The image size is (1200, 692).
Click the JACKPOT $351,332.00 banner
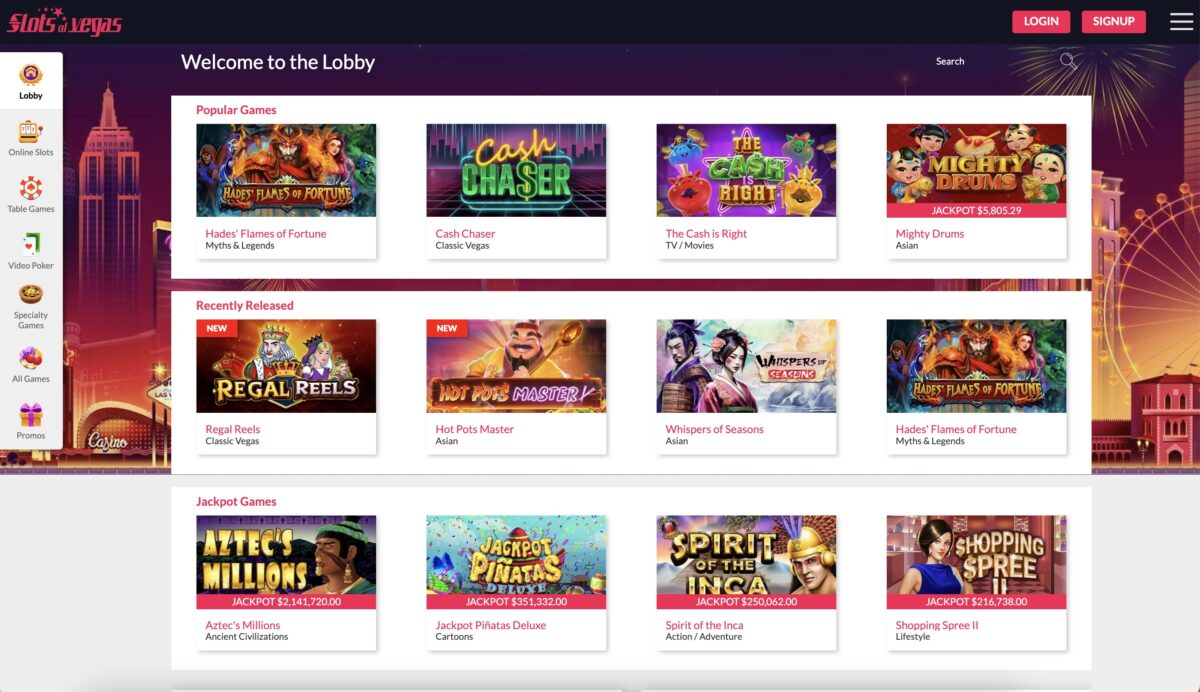pos(516,602)
